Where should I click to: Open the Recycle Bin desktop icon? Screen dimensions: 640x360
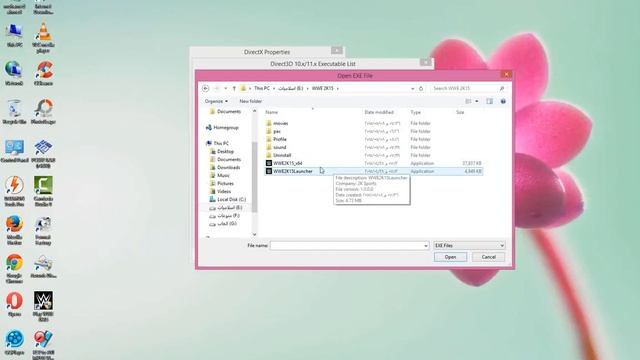(14, 112)
